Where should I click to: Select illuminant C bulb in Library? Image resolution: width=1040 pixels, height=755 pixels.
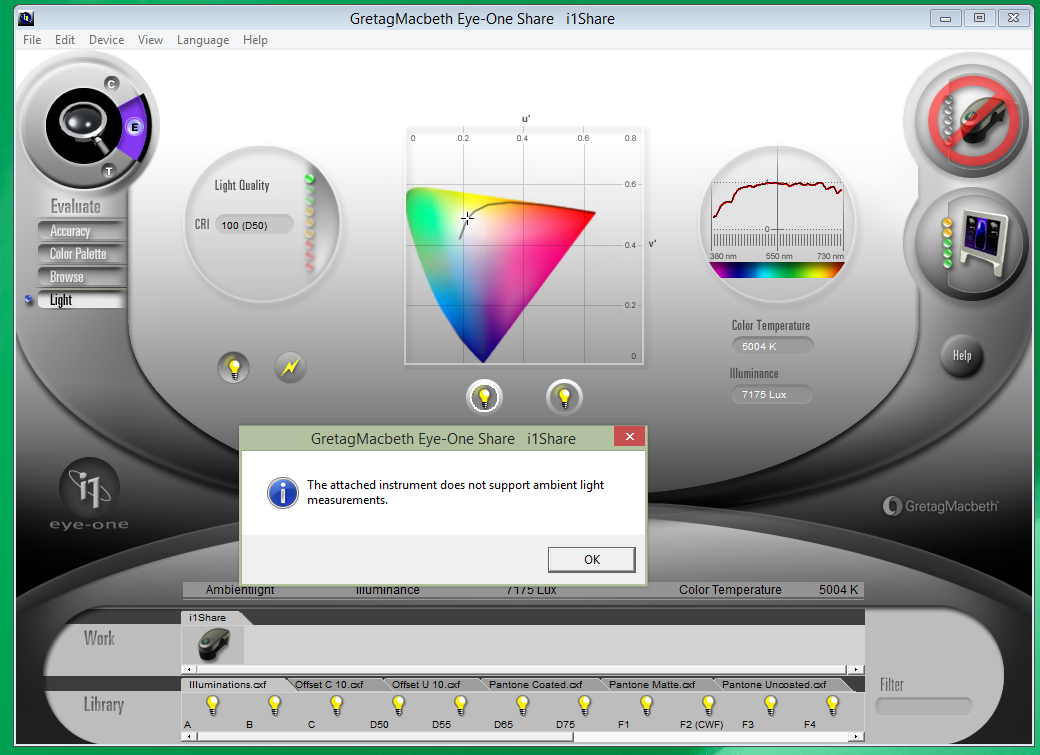click(x=336, y=705)
